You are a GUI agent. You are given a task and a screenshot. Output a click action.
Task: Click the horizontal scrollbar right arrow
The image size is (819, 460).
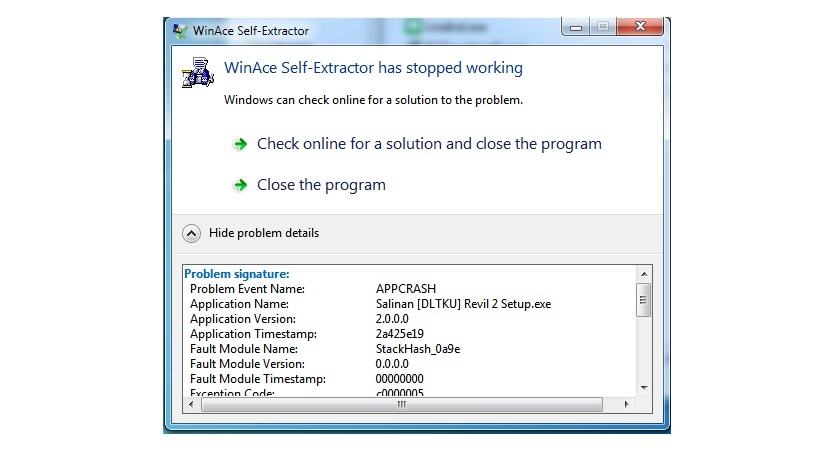tap(626, 404)
